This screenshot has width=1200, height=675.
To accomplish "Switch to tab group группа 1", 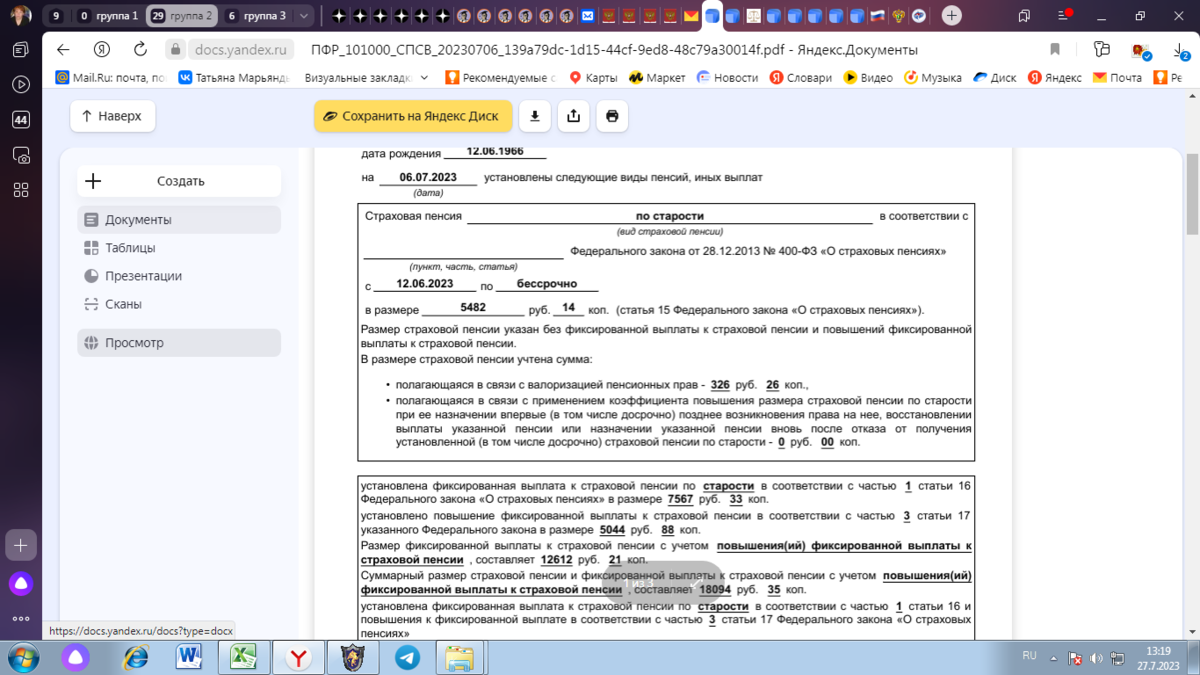I will [x=115, y=16].
